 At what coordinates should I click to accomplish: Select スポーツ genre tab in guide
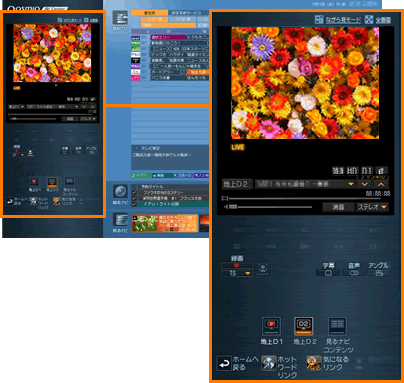[183, 175]
